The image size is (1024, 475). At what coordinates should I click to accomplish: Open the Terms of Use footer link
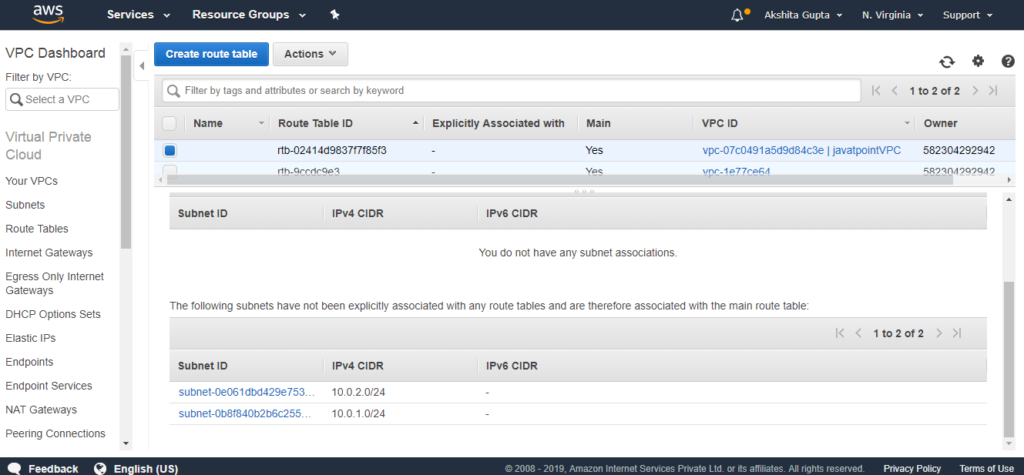987,468
